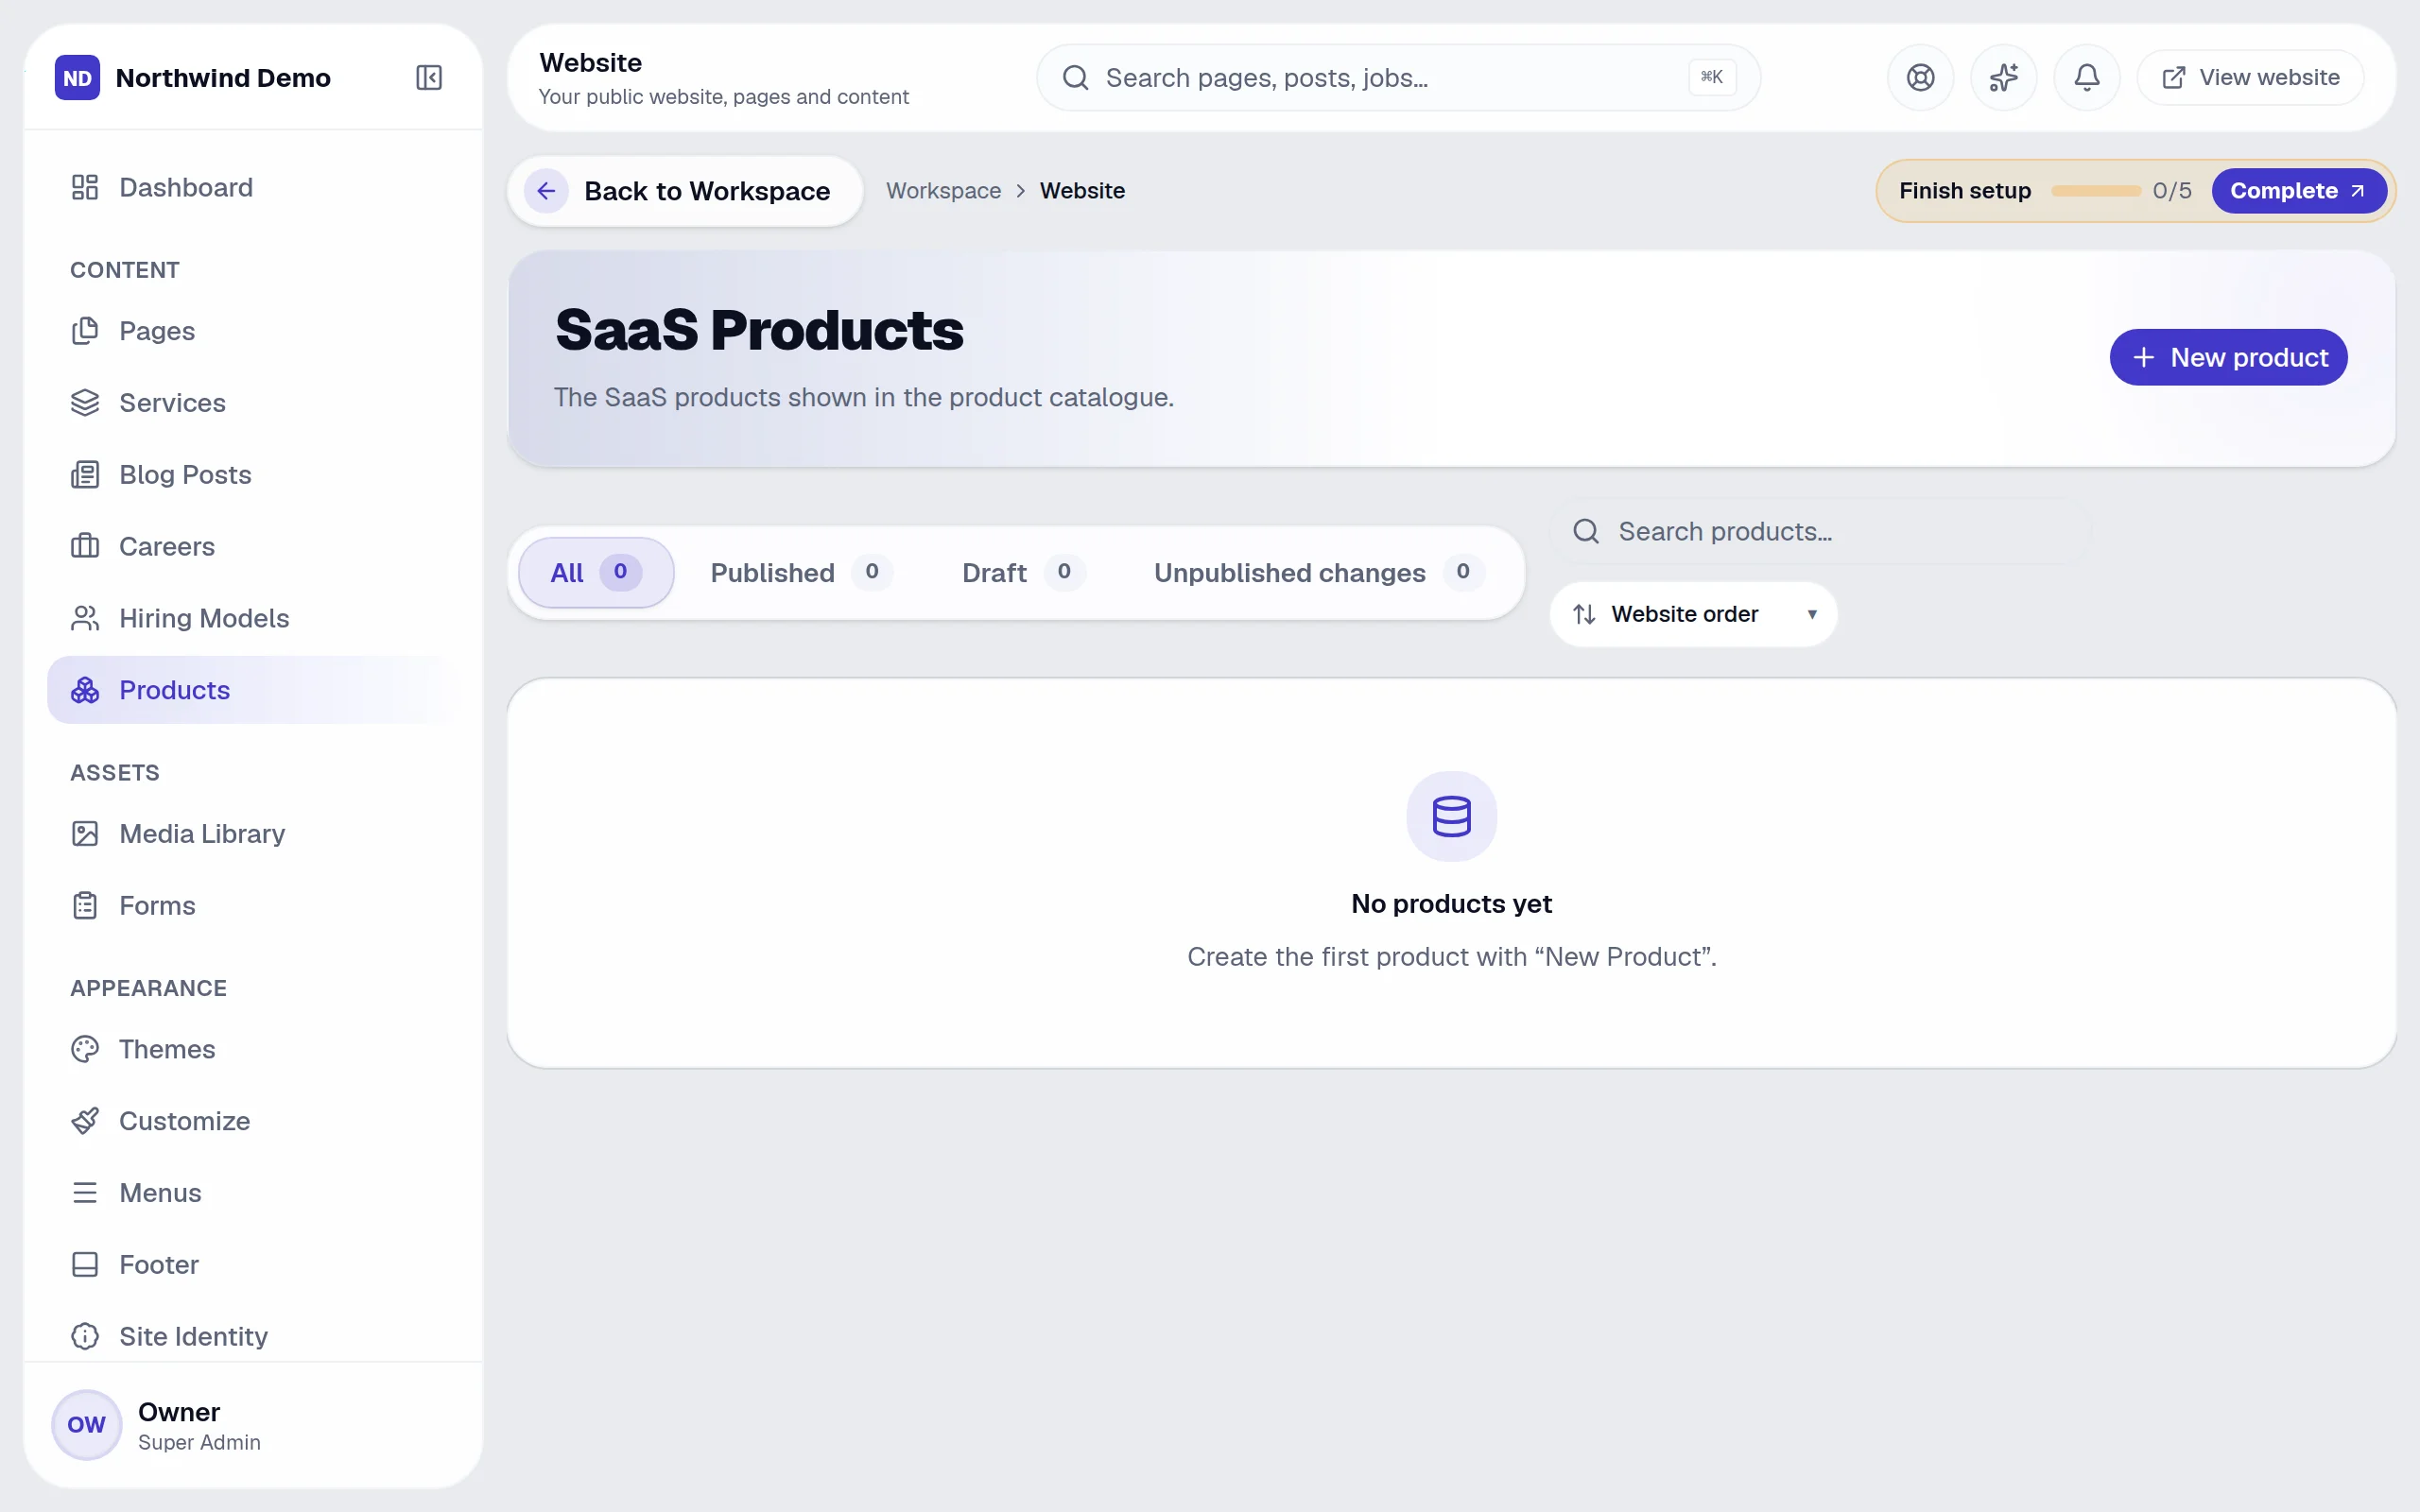Open Products in the sidebar
This screenshot has width=2420, height=1512.
click(253, 690)
